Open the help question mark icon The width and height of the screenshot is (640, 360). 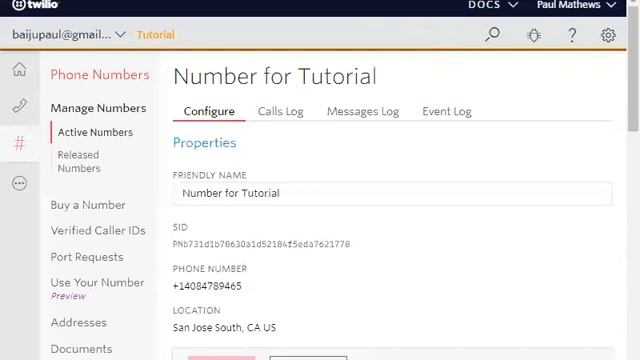[x=572, y=36]
